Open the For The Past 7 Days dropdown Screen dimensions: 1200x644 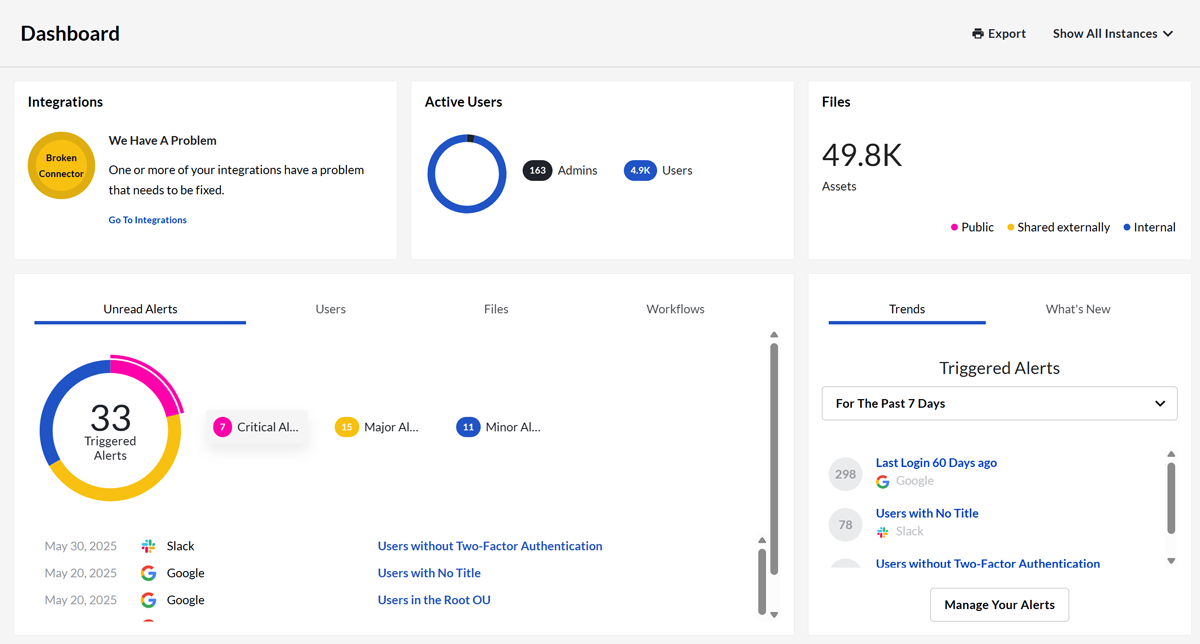click(x=999, y=404)
